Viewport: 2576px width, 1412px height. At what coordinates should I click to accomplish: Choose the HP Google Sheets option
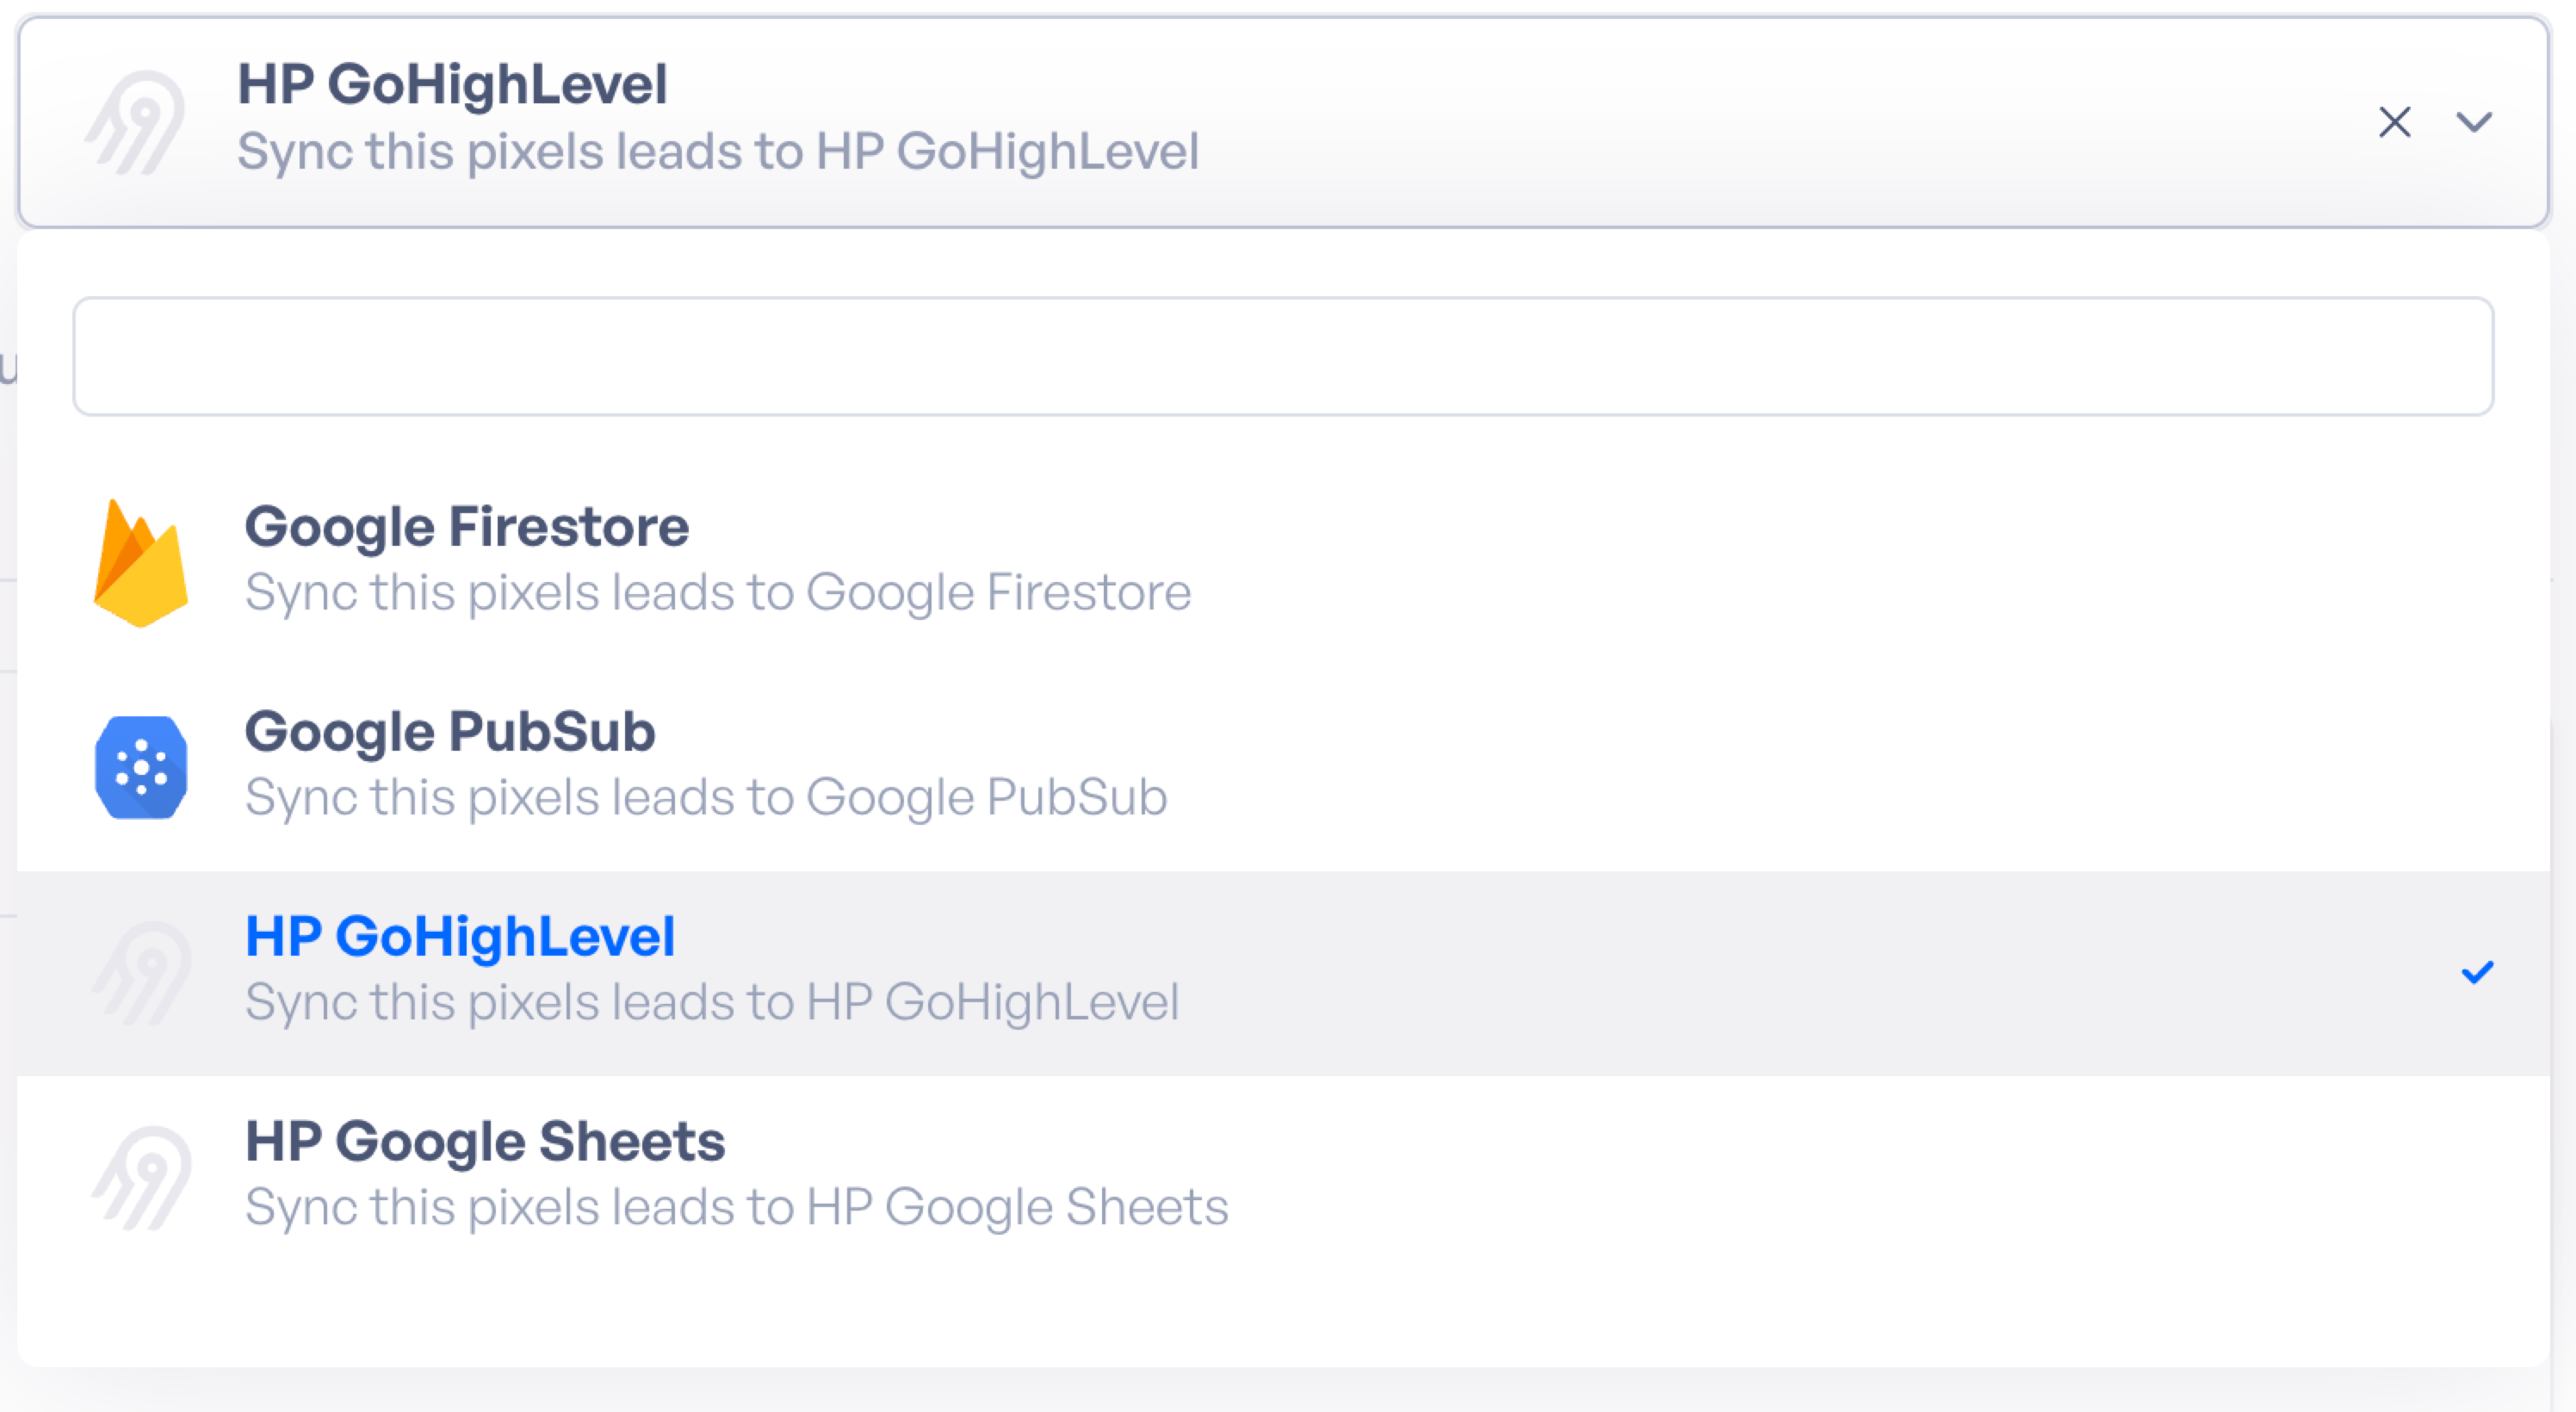point(1283,1178)
